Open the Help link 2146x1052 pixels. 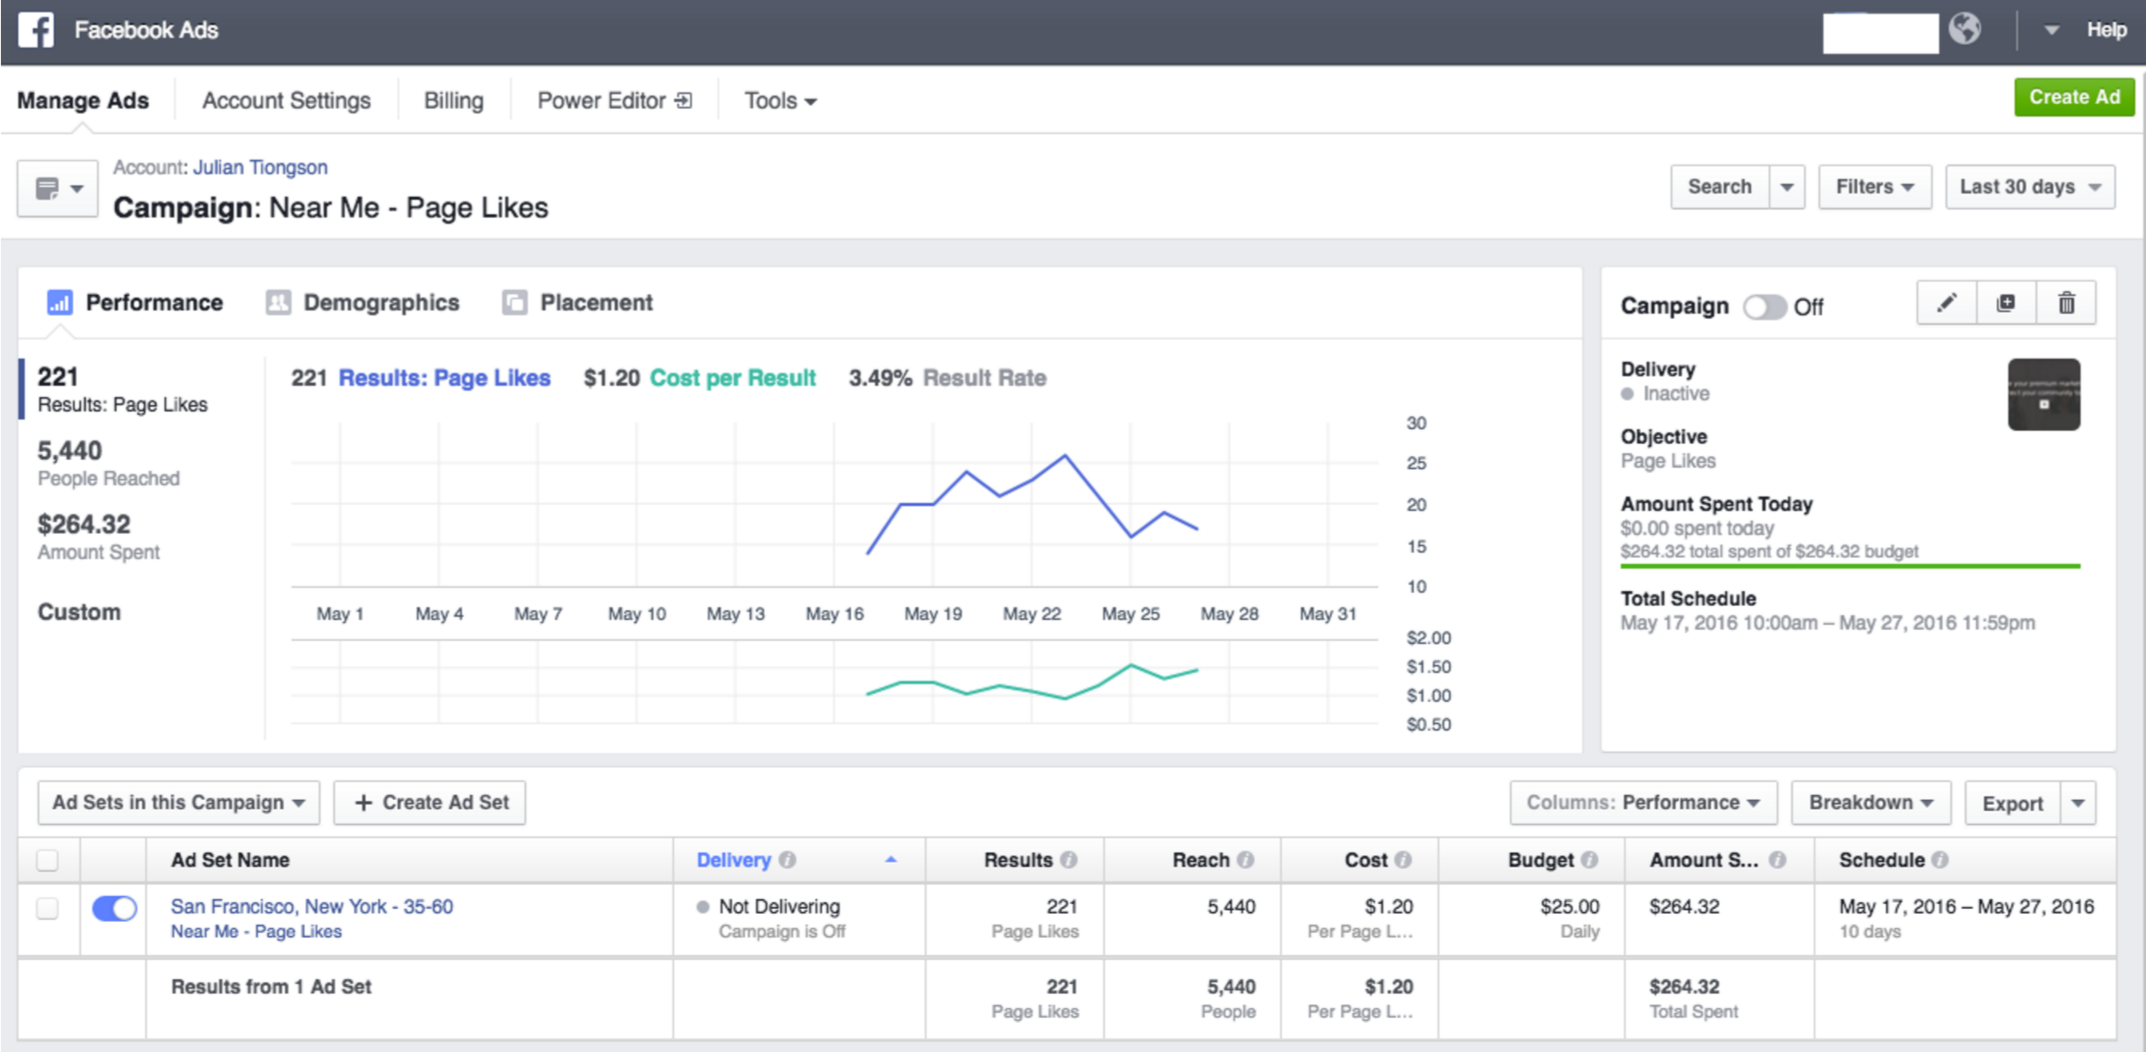(2106, 30)
